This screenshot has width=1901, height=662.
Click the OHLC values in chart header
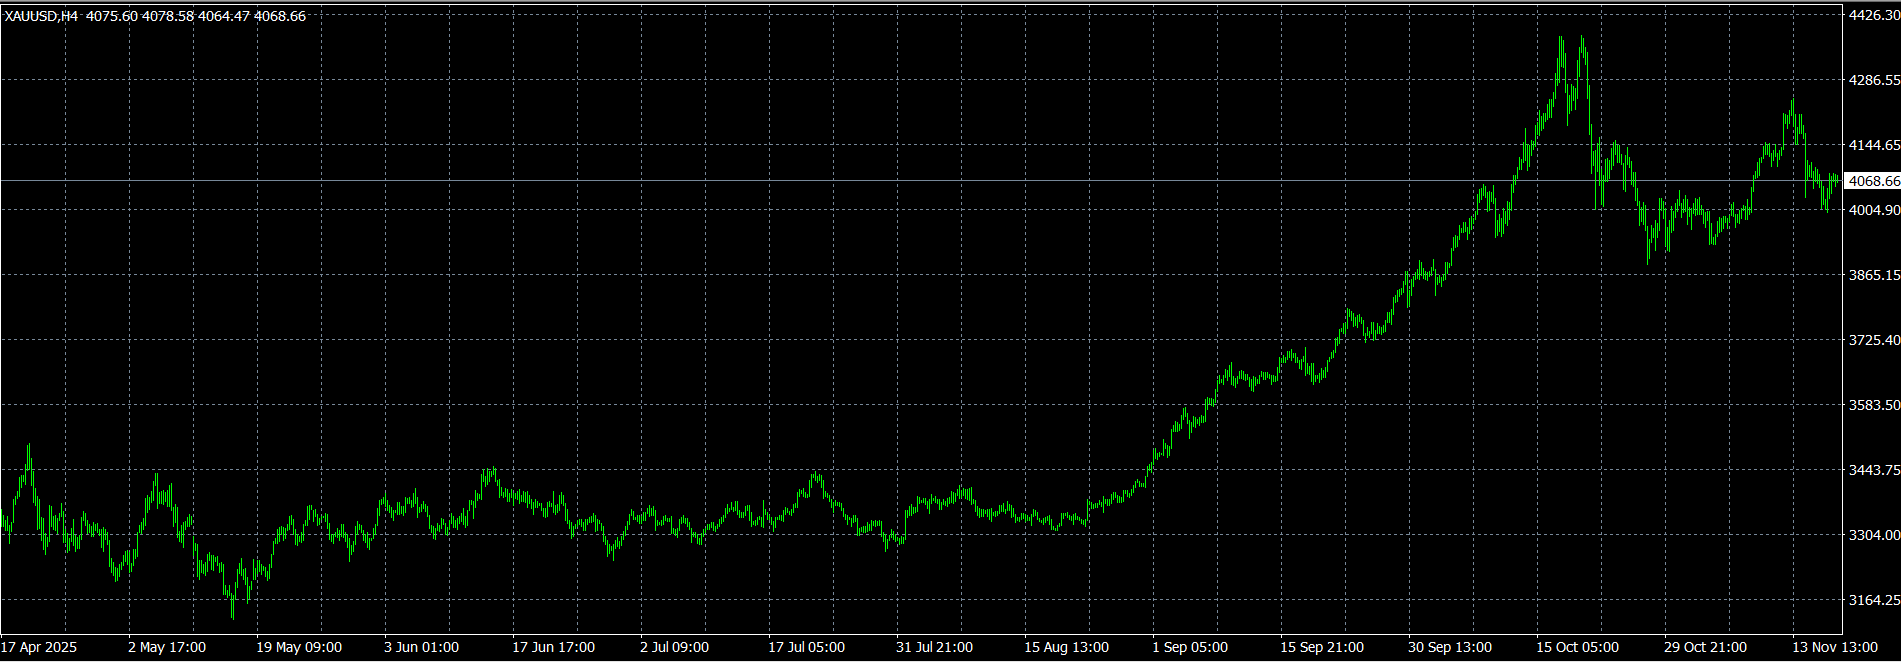[196, 16]
